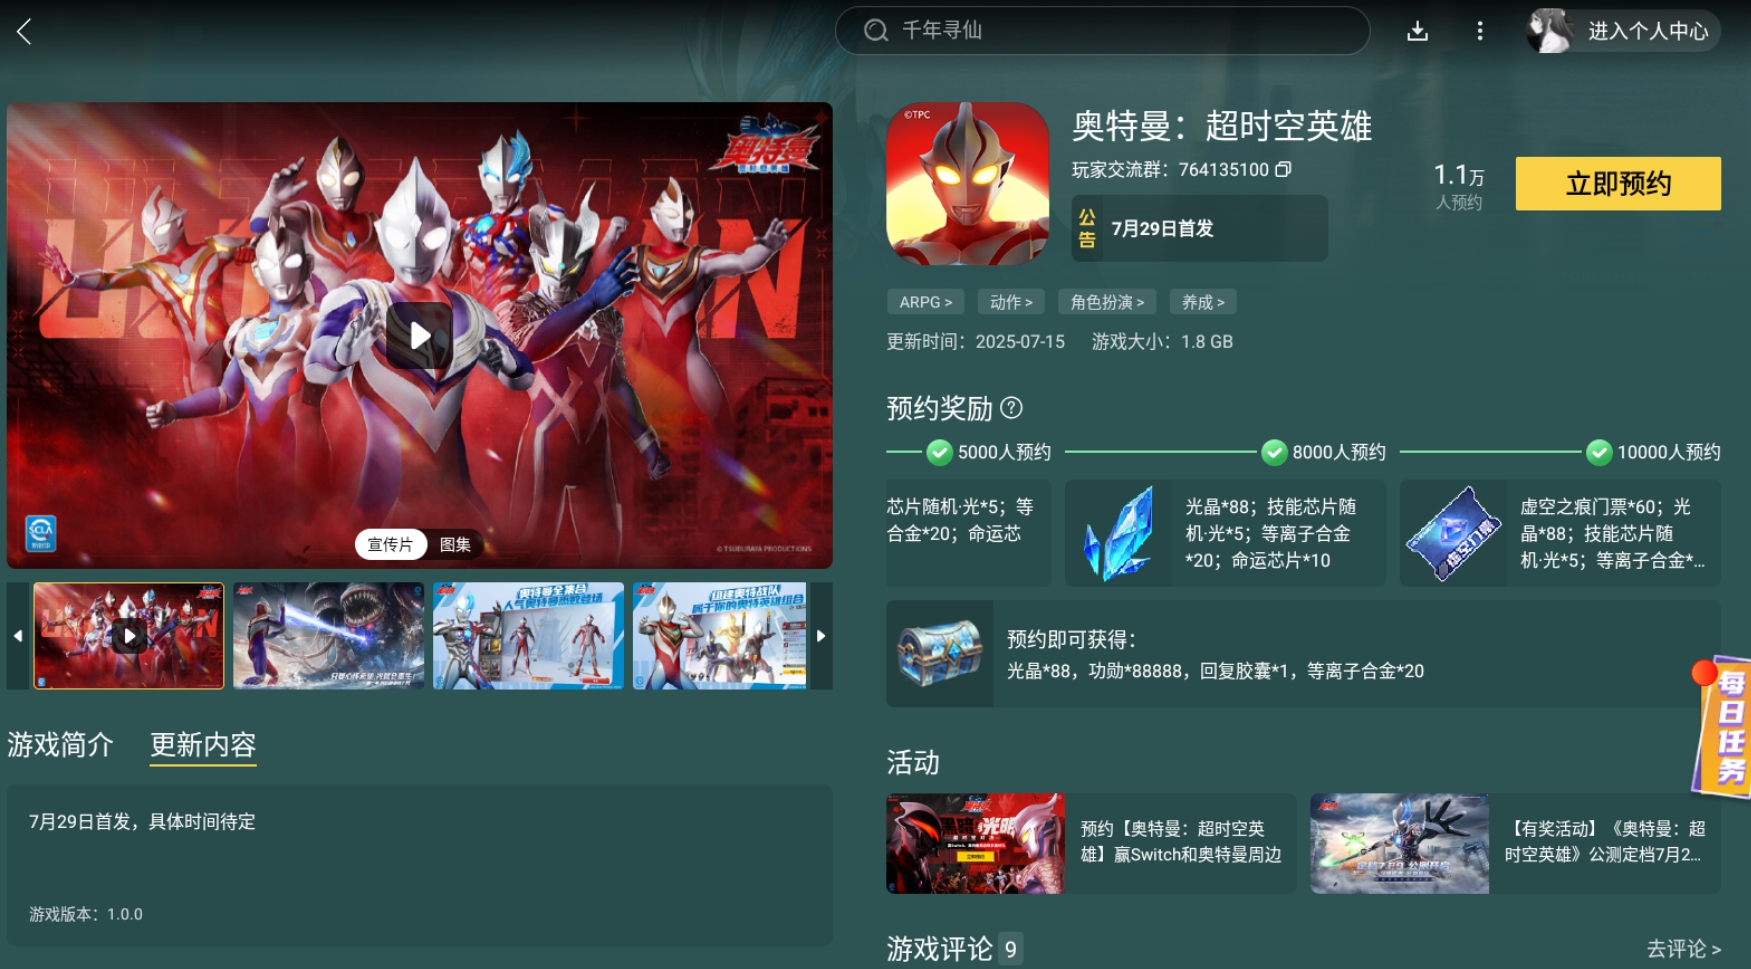Click the 玩家交流群: 764135100 text
The height and width of the screenshot is (969, 1751).
click(1170, 170)
